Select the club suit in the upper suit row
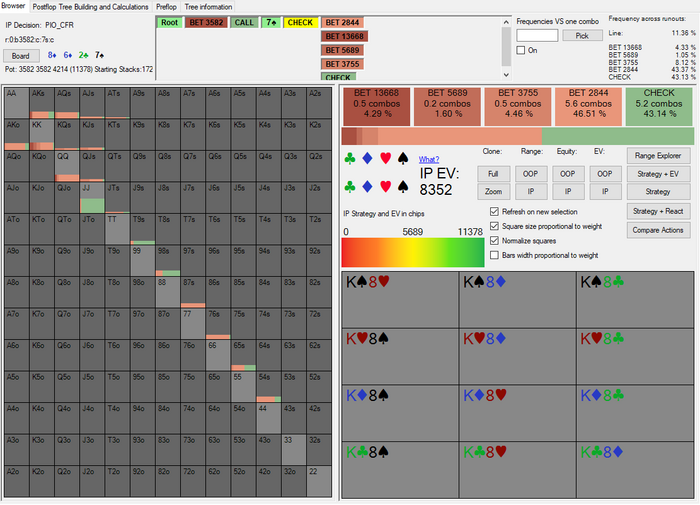700x505 pixels. pos(350,159)
